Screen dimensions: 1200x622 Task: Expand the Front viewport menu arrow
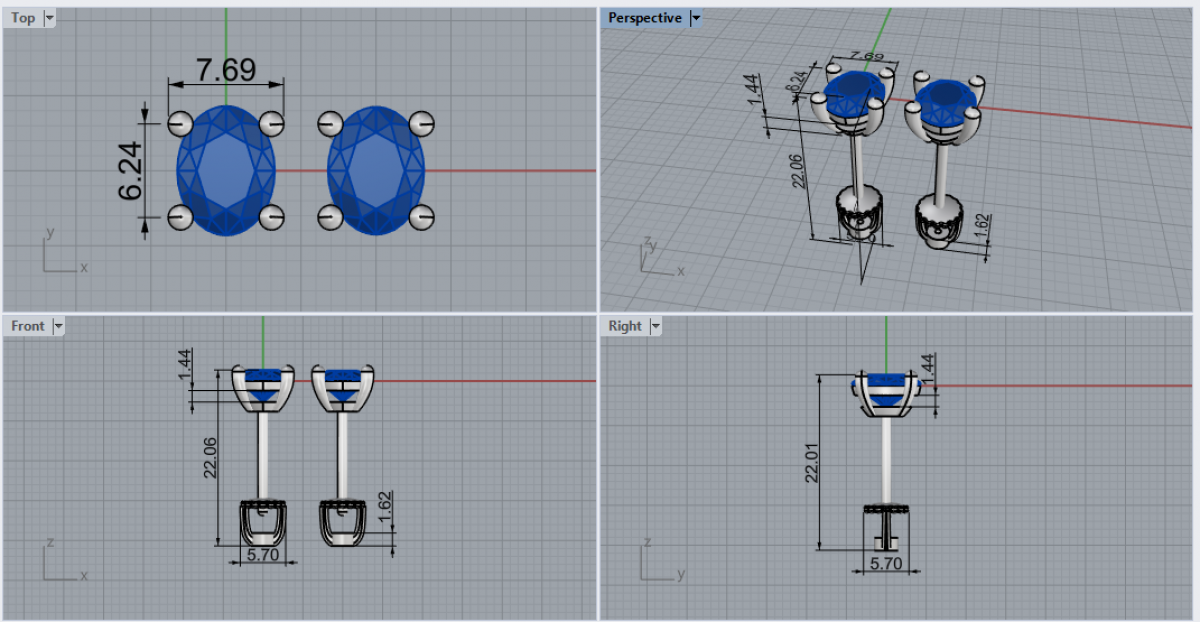58,326
